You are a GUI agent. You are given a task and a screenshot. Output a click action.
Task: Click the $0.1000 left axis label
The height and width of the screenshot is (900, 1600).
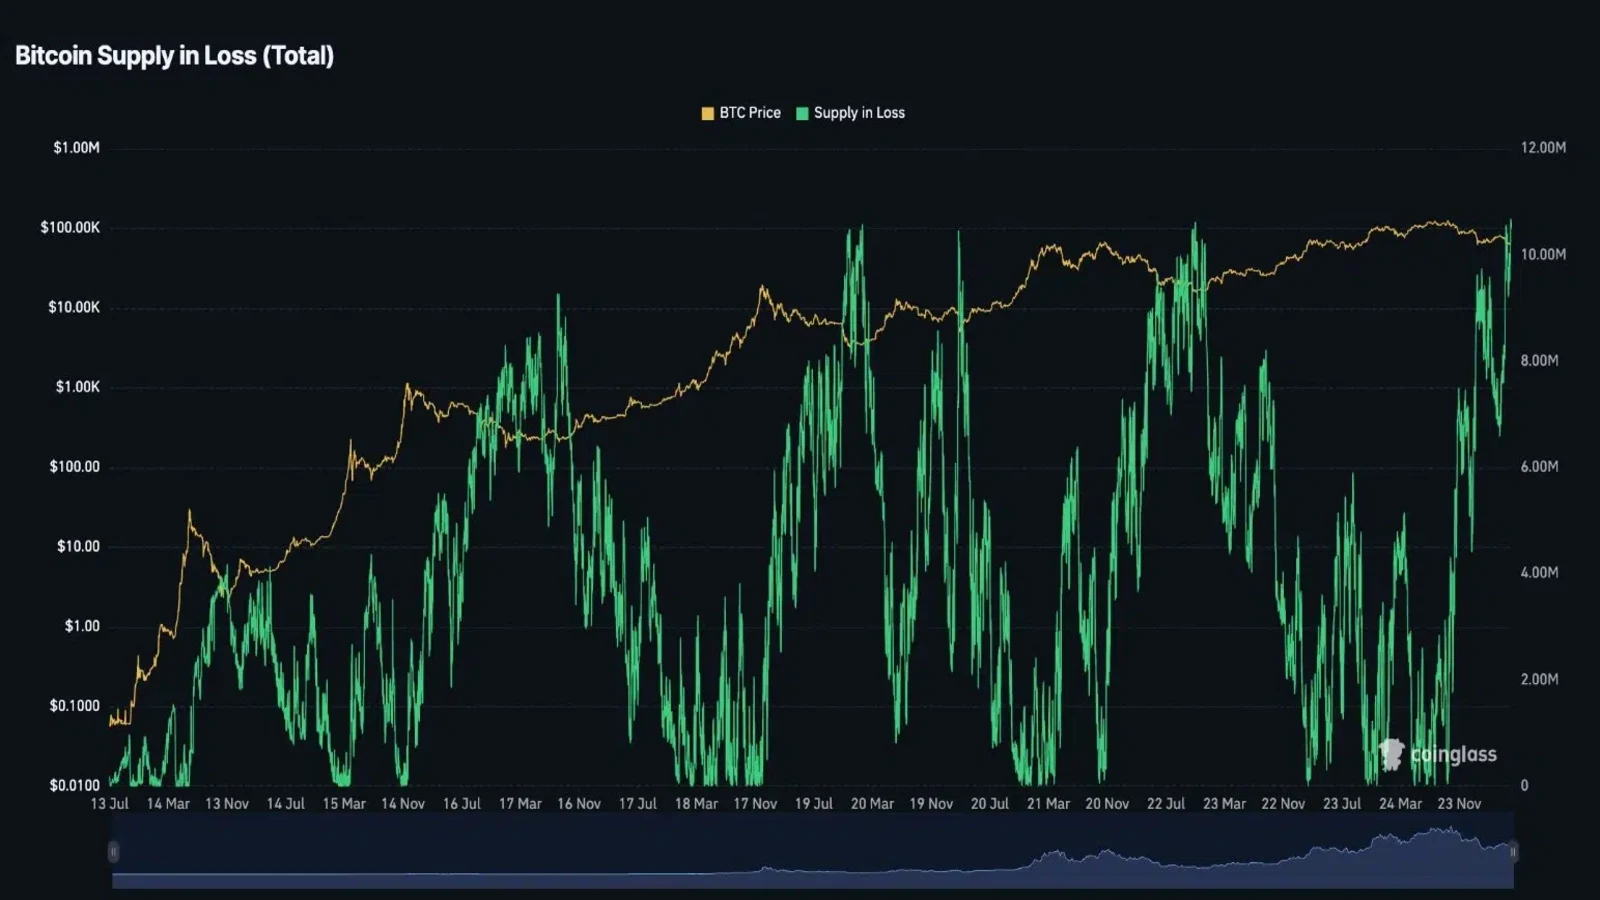point(75,706)
